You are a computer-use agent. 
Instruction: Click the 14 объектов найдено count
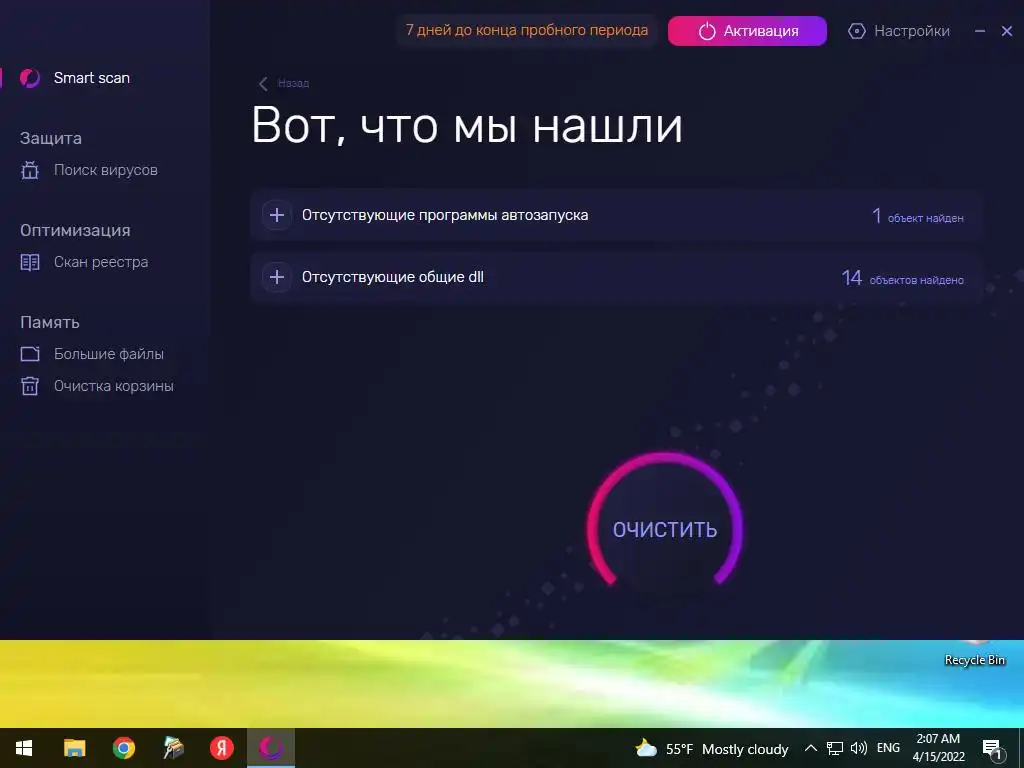point(903,278)
